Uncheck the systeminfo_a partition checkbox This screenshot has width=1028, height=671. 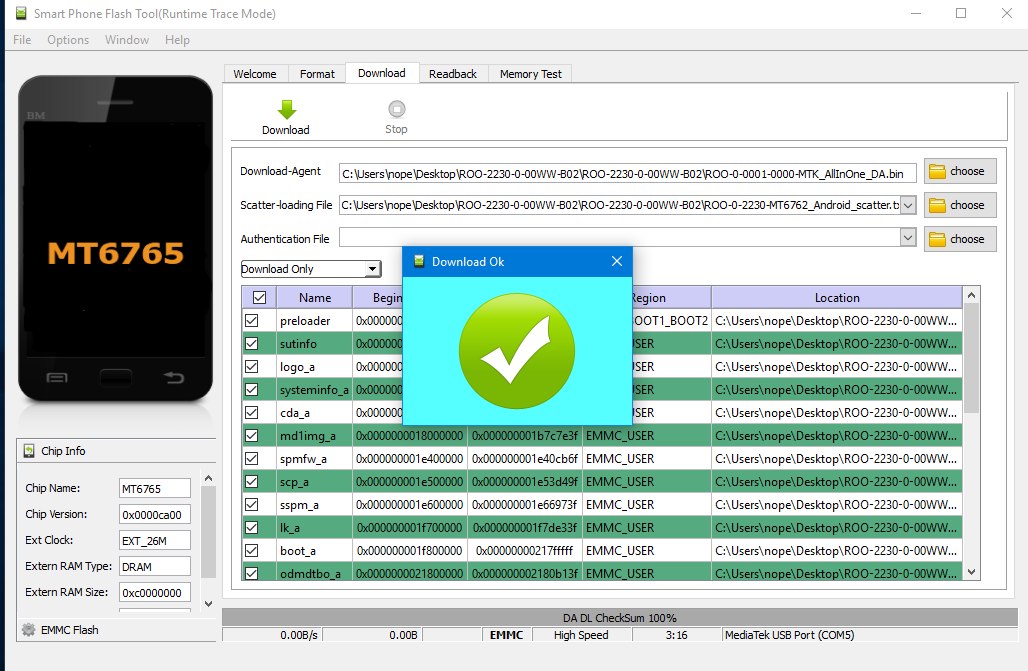252,390
